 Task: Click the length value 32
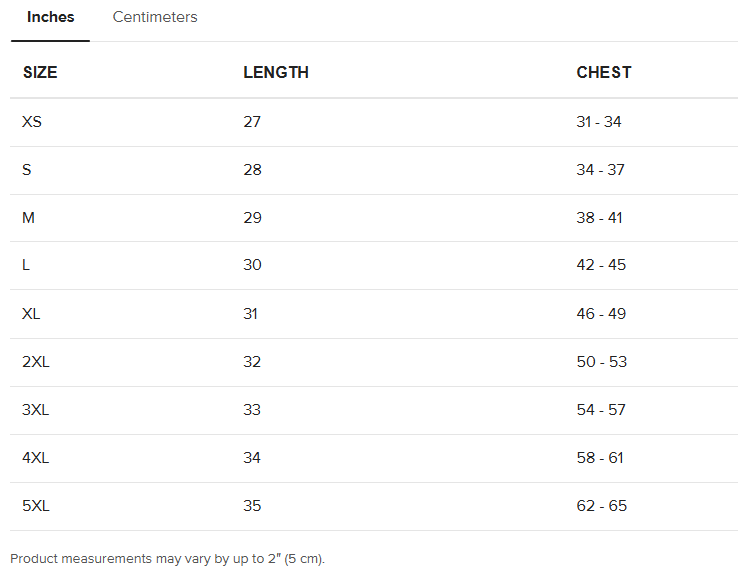pyautogui.click(x=252, y=362)
